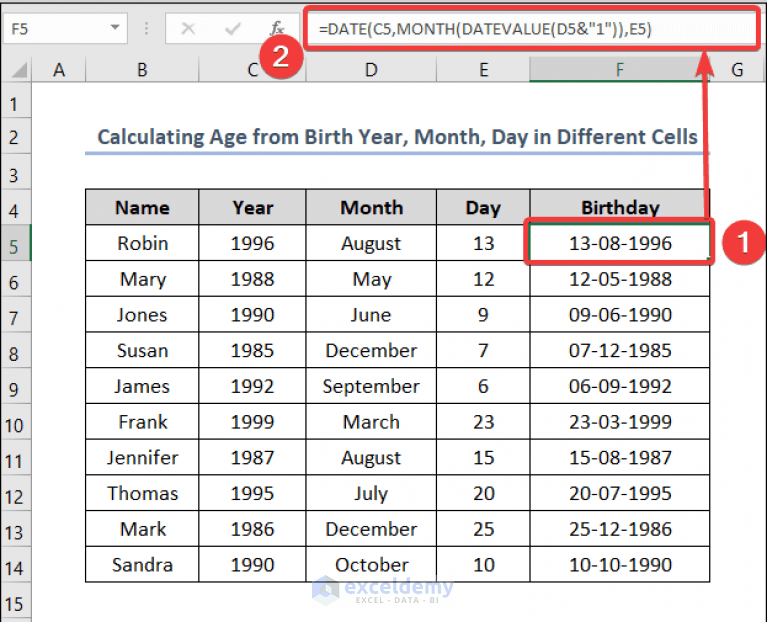
Task: Click birthday cell 06-09-1992
Action: point(620,386)
